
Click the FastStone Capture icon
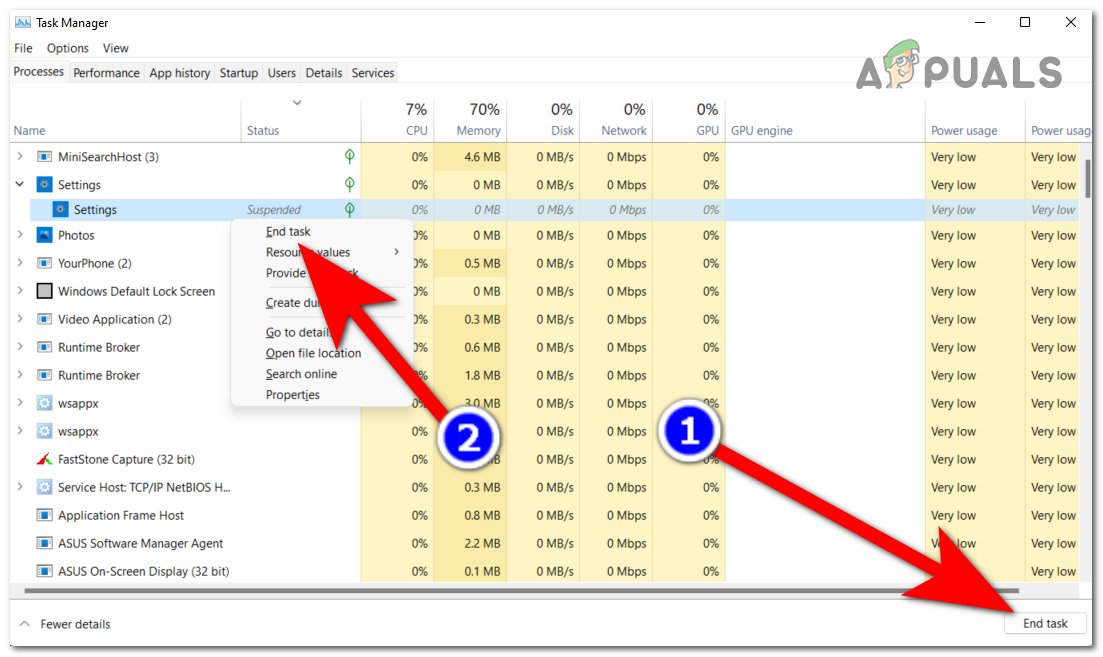[x=44, y=459]
